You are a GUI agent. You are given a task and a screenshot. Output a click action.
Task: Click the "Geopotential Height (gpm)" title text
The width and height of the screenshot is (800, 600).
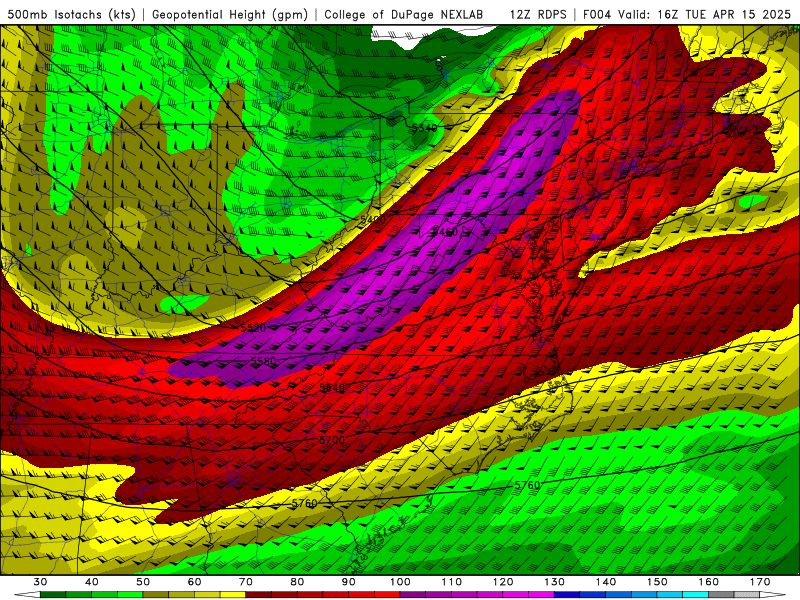(x=230, y=14)
